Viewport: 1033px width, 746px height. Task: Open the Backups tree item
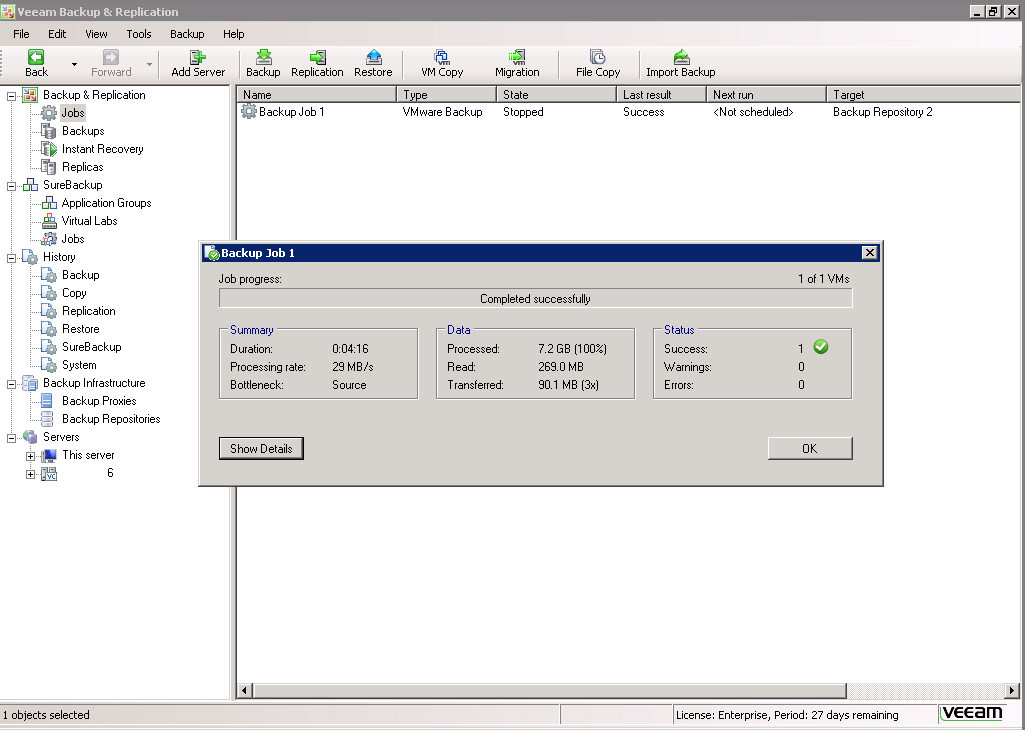[83, 131]
